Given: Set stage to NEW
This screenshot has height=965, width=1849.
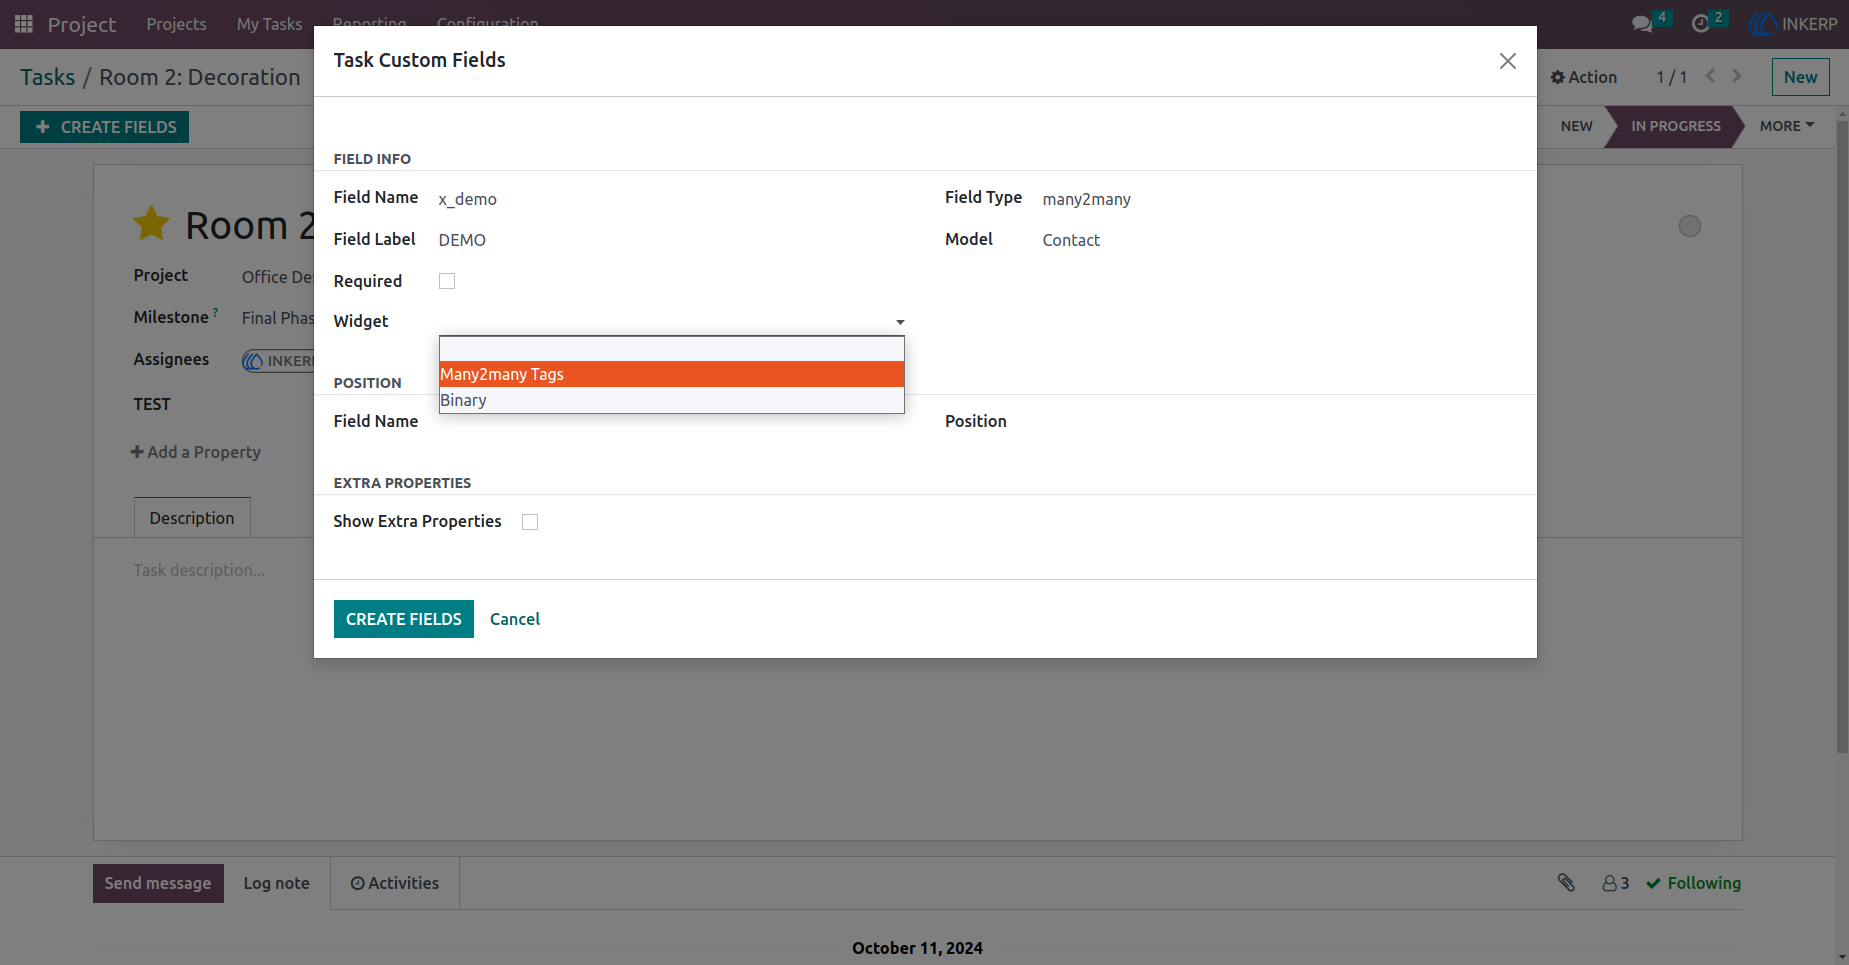Looking at the screenshot, I should [1576, 126].
